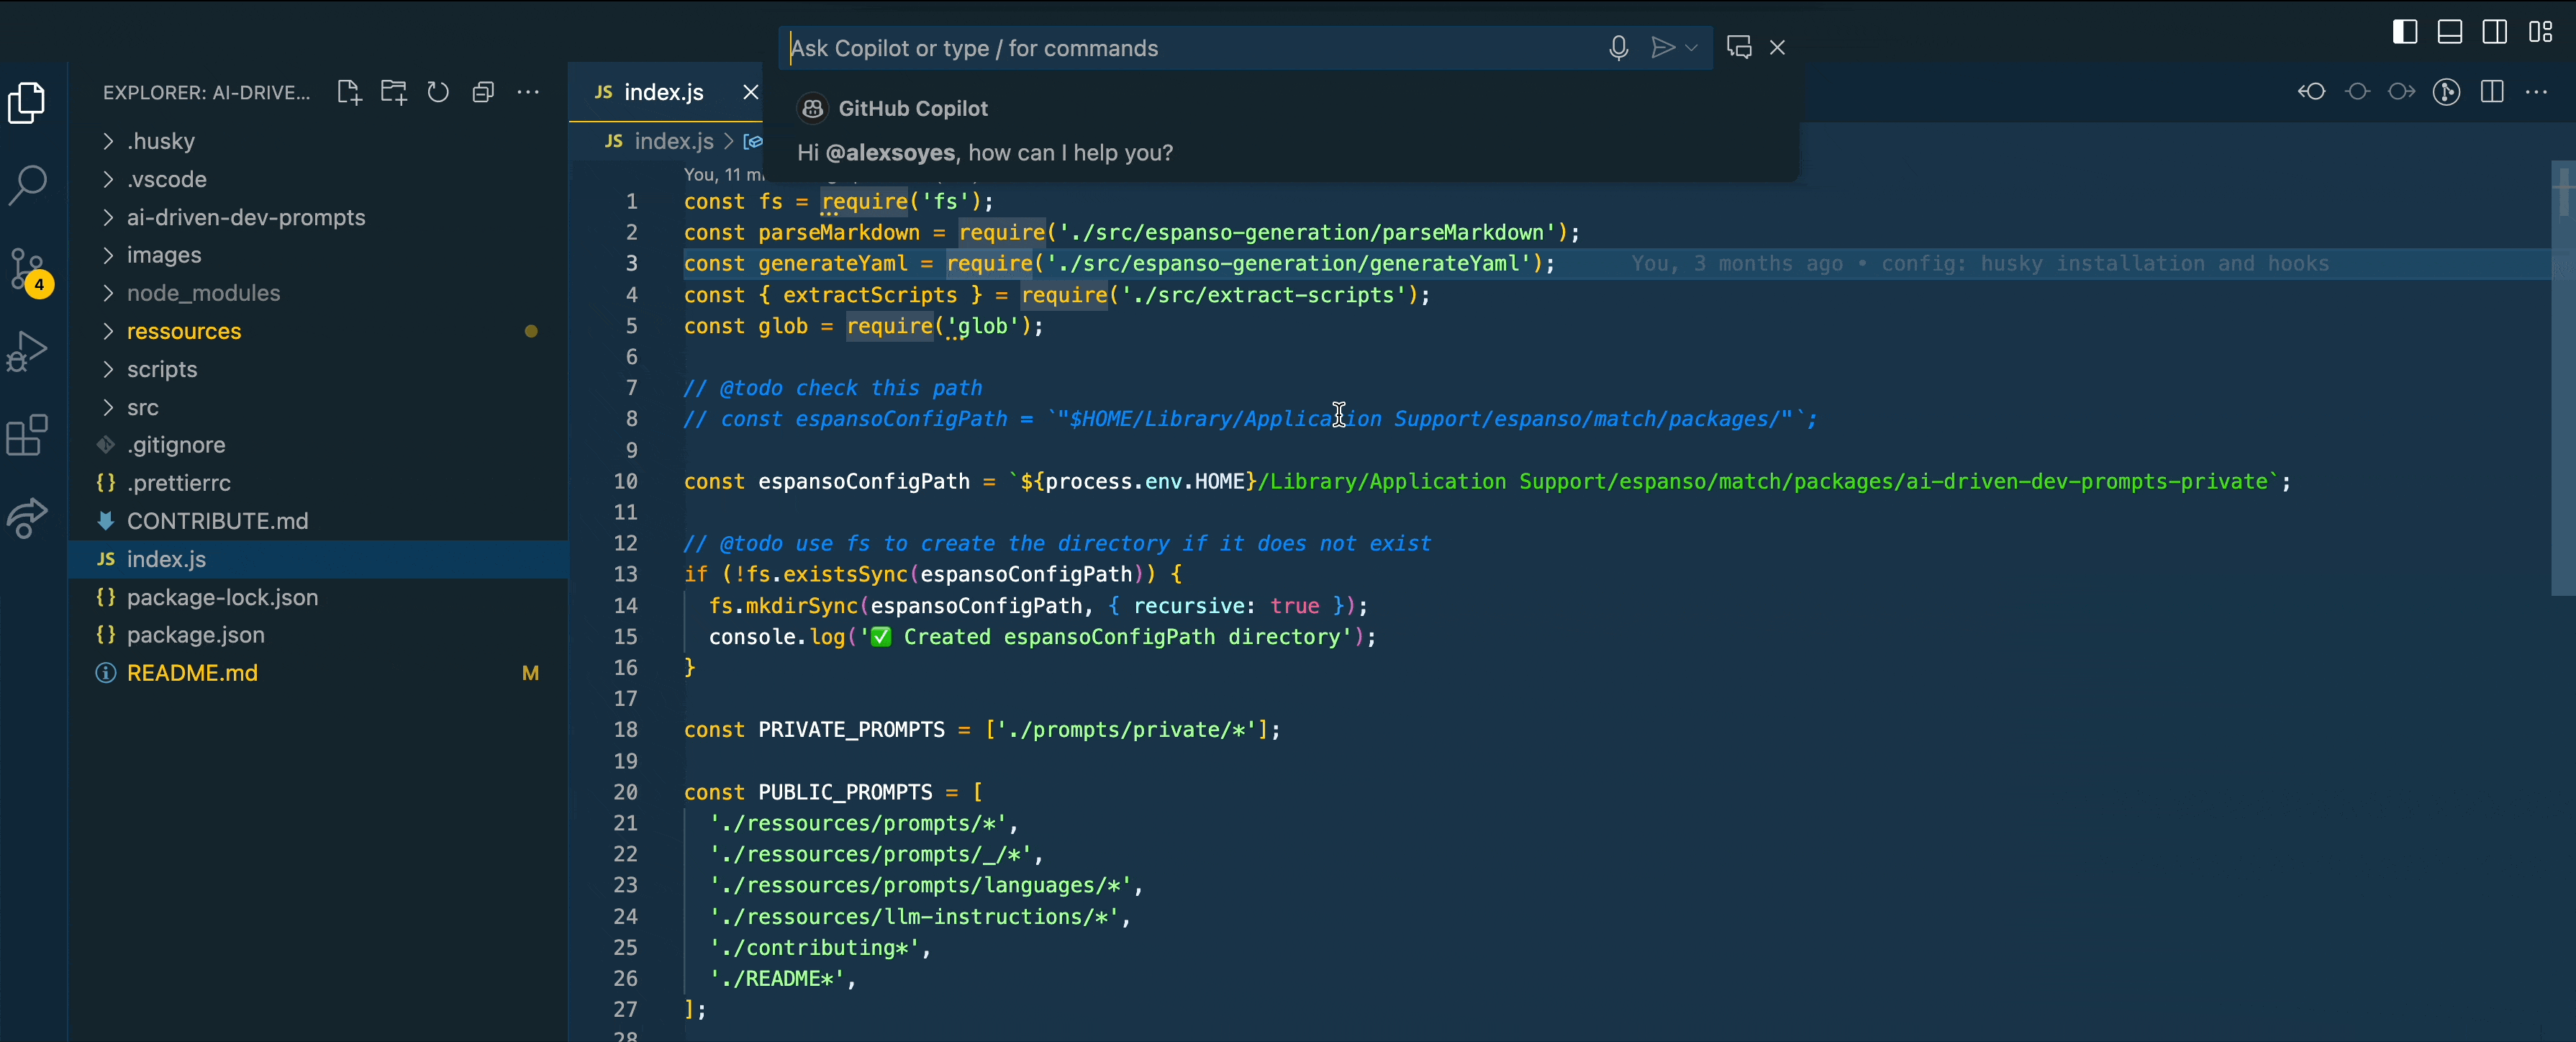The height and width of the screenshot is (1042, 2576).
Task: Click New File icon in Explorer header
Action: pyautogui.click(x=348, y=93)
